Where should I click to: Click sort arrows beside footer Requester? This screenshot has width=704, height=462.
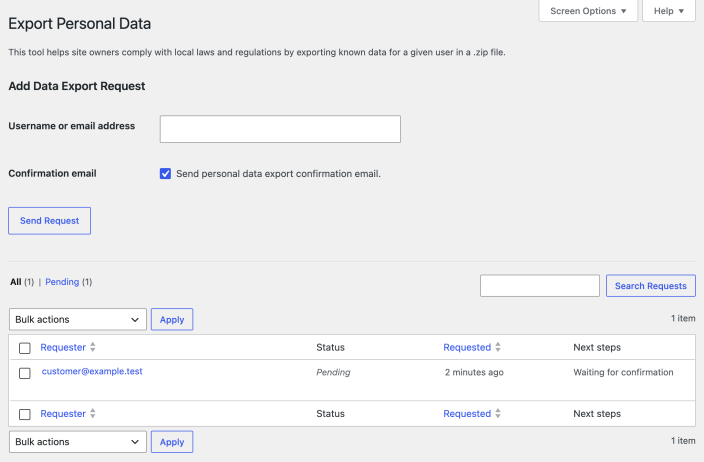[92, 414]
